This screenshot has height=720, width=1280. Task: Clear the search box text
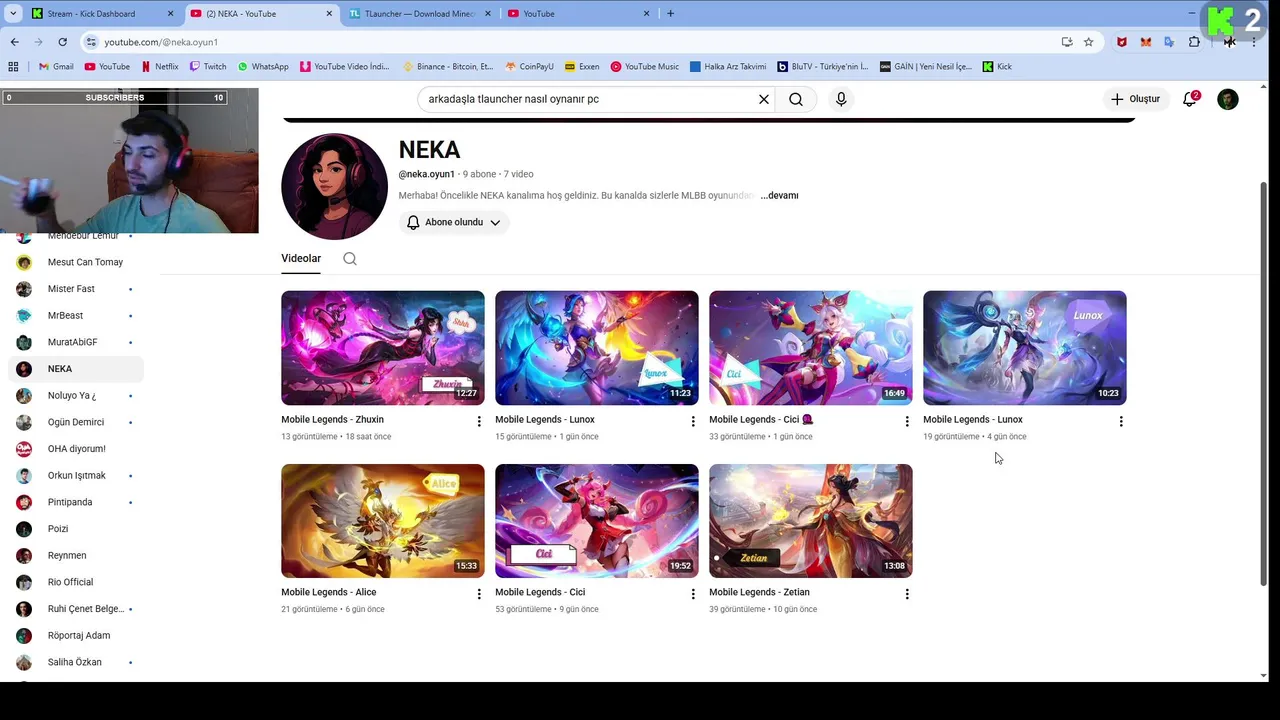click(x=764, y=99)
